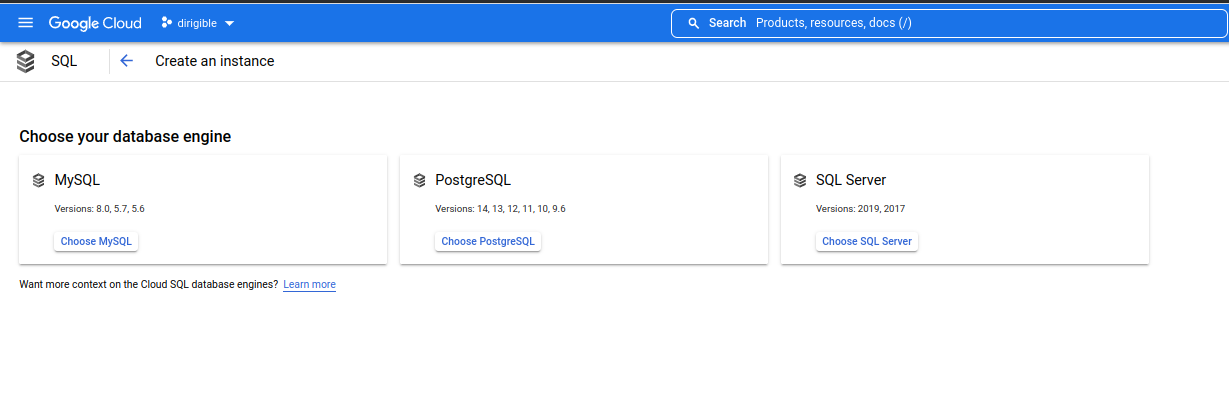
Task: Click the Versions: 14, 13, 12, 11, 10, 9.6 text
Action: [x=500, y=209]
